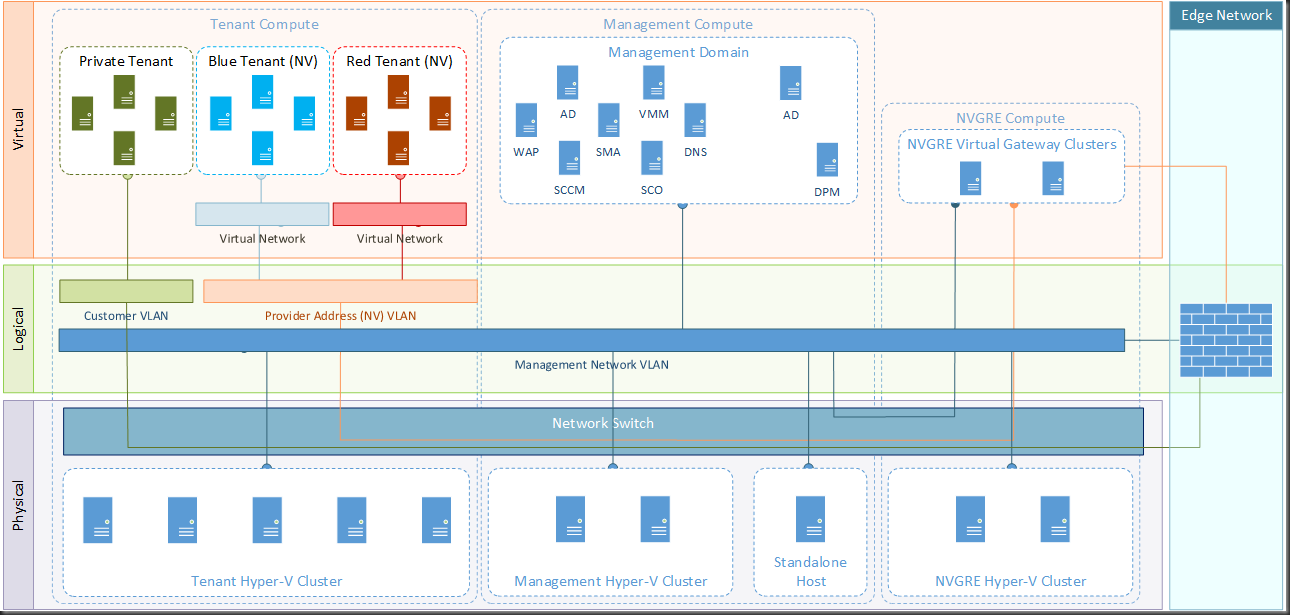The image size is (1290, 615).
Task: Select the SMA server icon
Action: pos(609,120)
